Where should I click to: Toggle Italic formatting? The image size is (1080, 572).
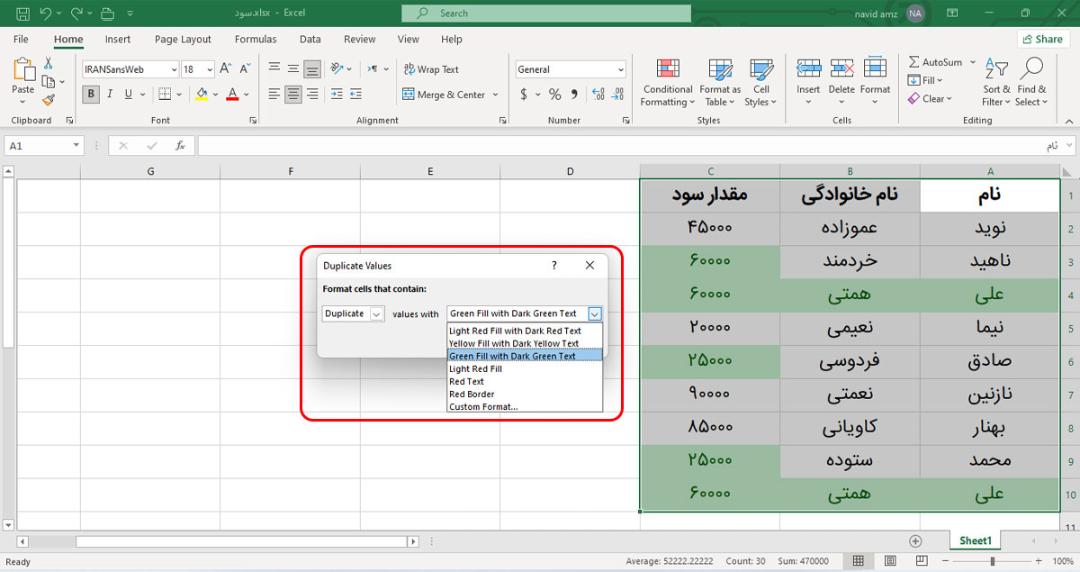110,94
